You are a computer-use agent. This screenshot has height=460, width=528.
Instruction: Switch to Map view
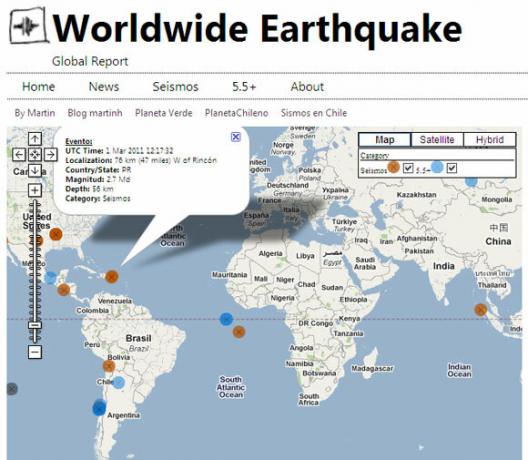pyautogui.click(x=385, y=139)
